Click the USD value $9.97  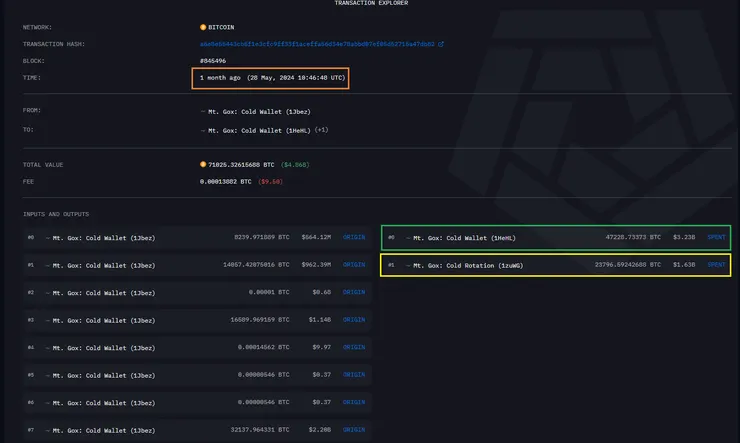322,347
